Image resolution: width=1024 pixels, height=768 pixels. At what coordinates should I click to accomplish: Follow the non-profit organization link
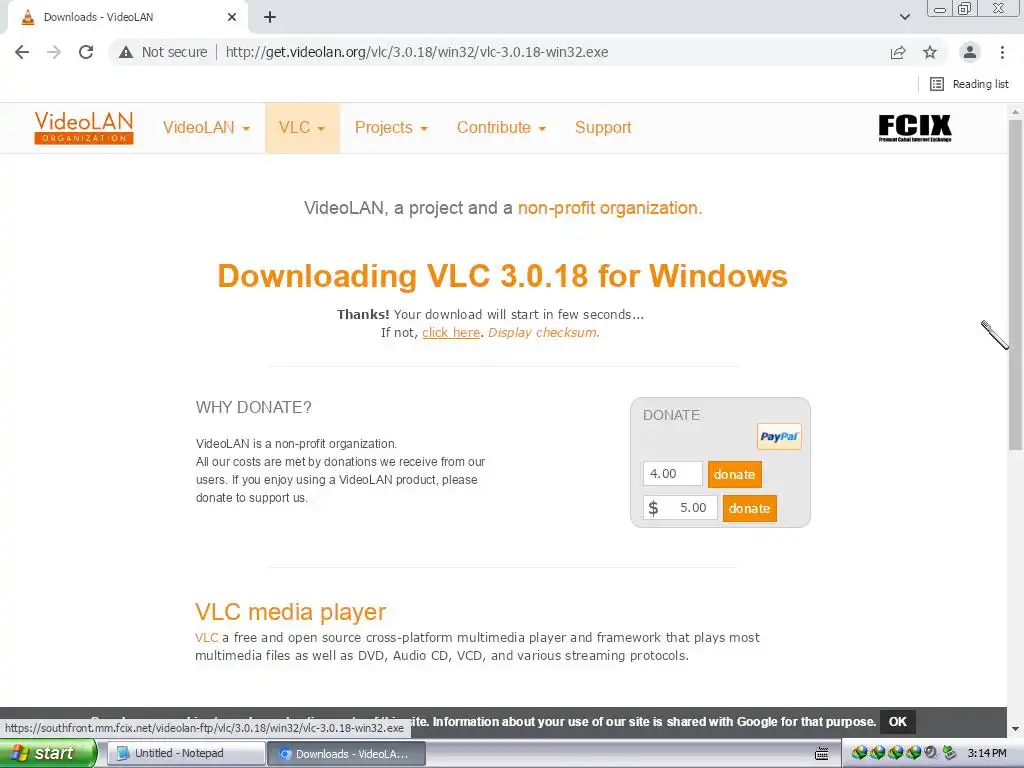click(x=610, y=208)
